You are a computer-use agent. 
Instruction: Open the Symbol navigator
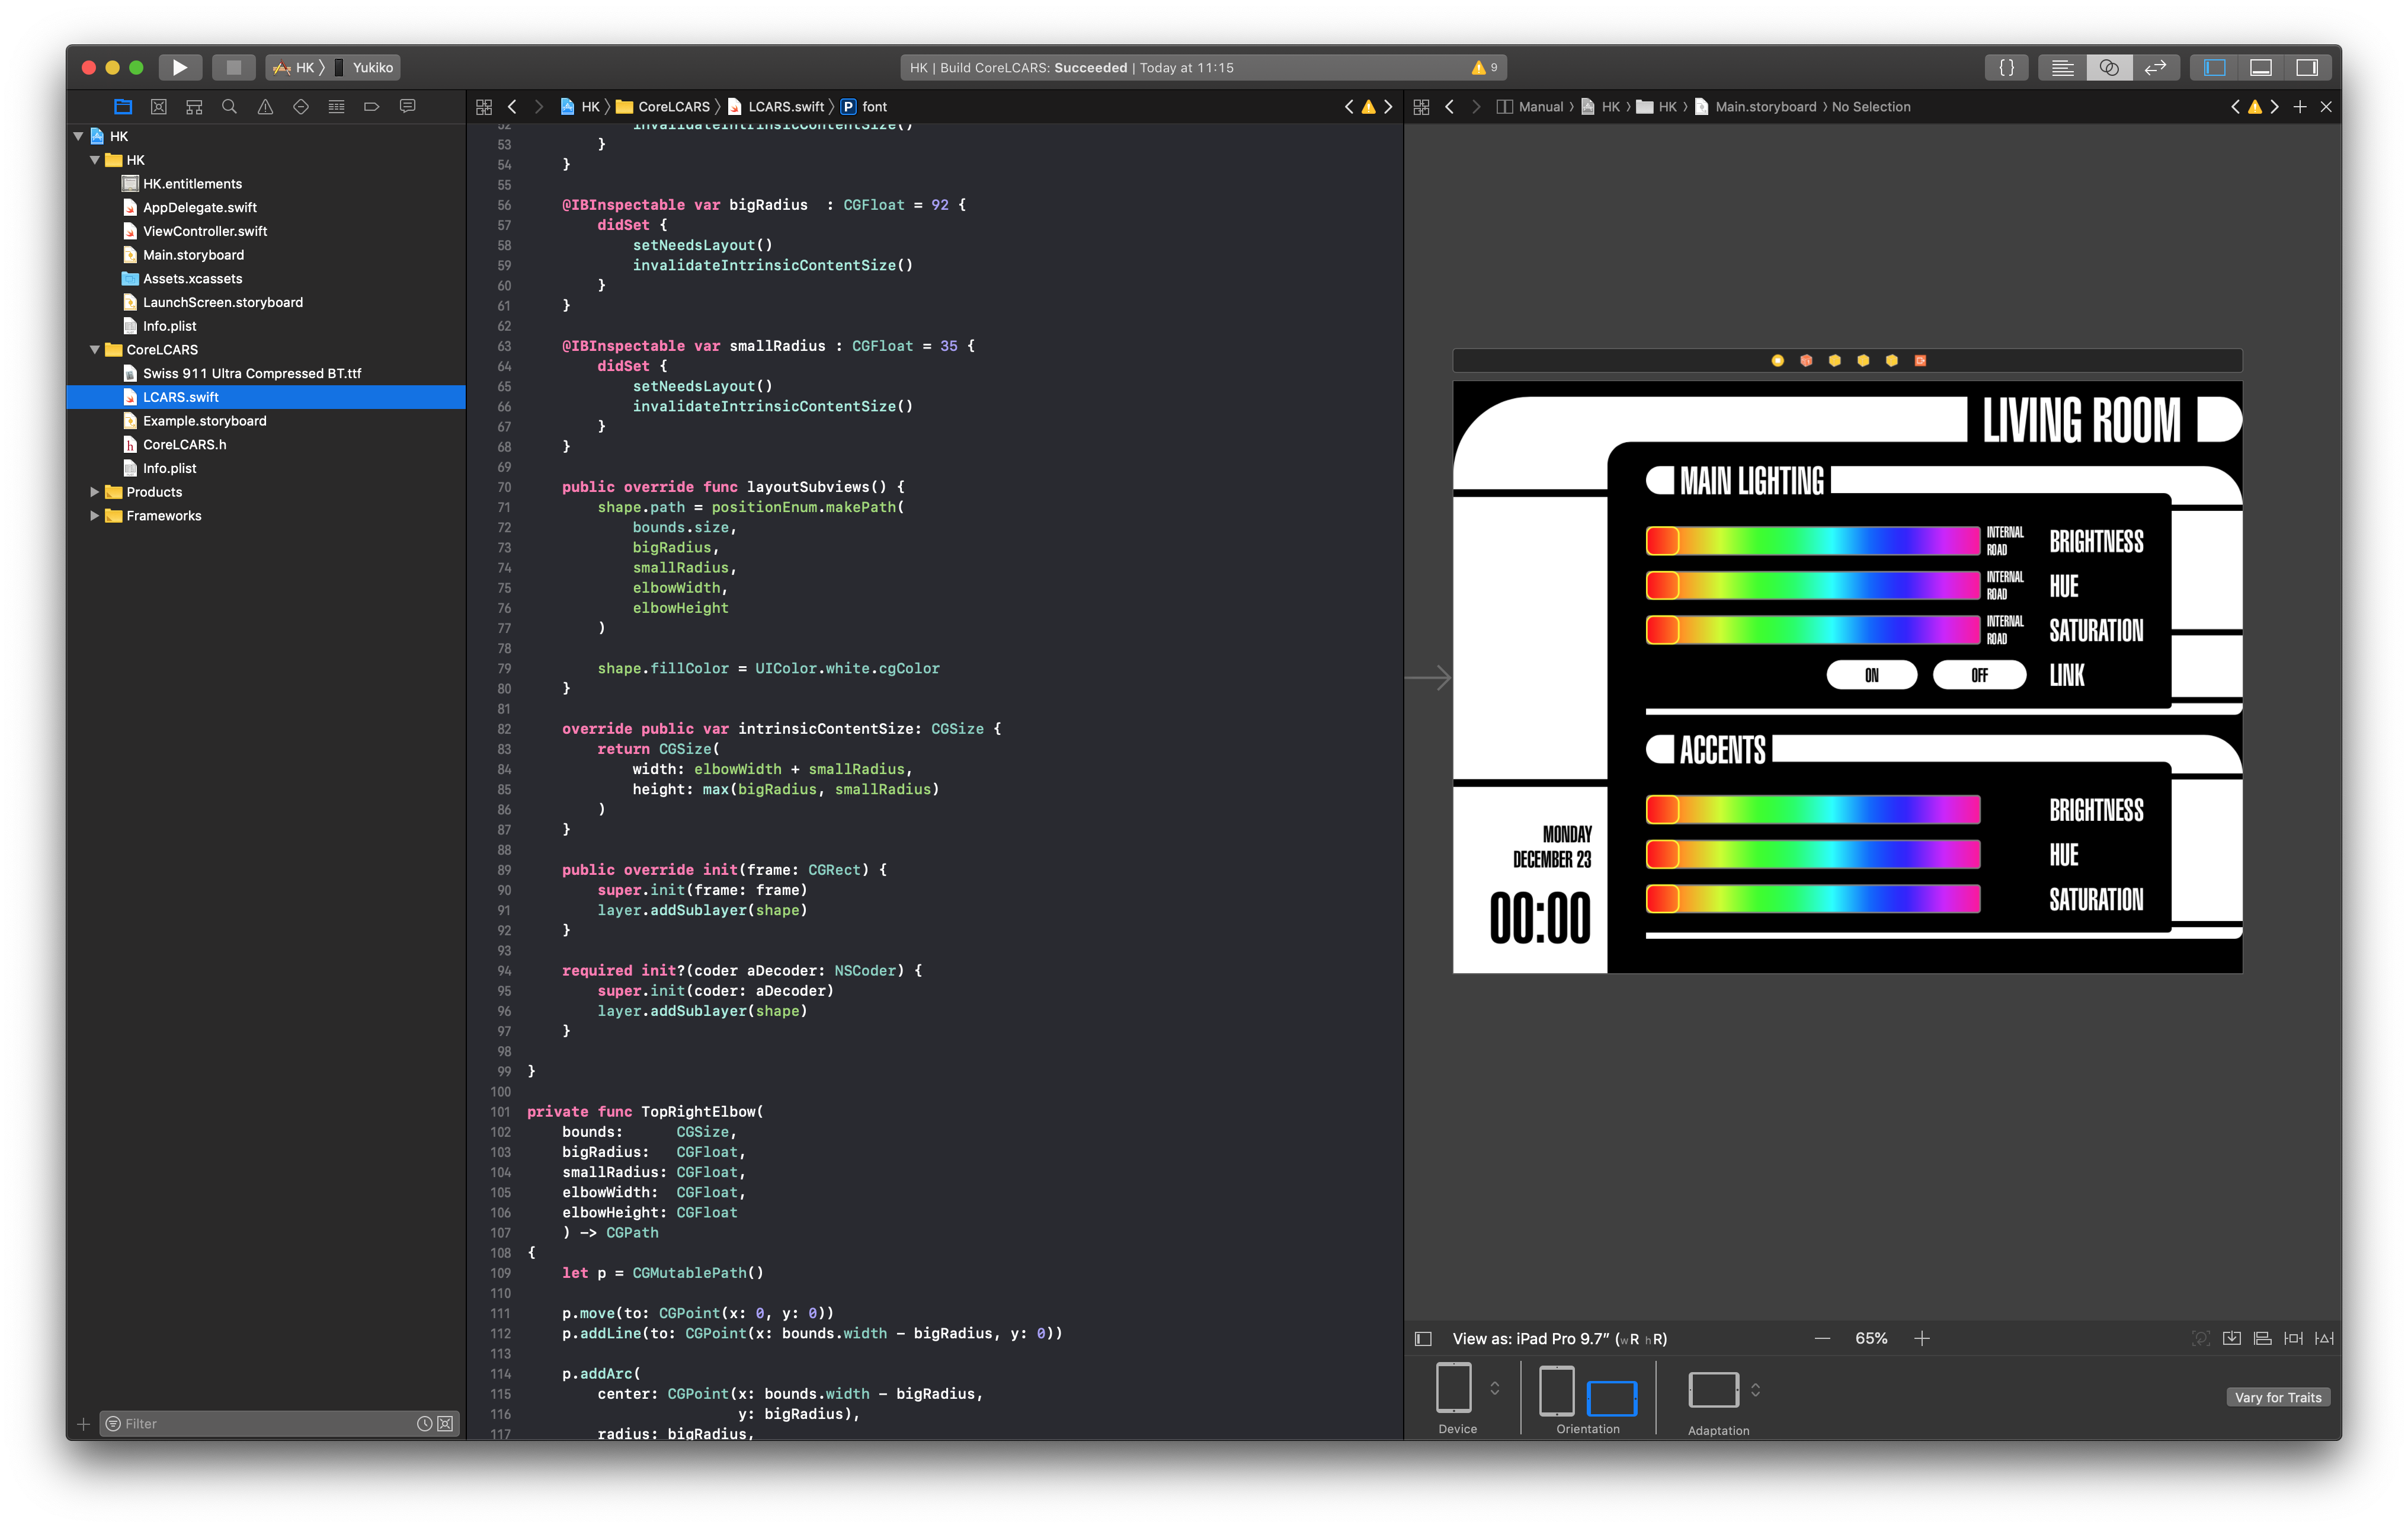click(194, 106)
